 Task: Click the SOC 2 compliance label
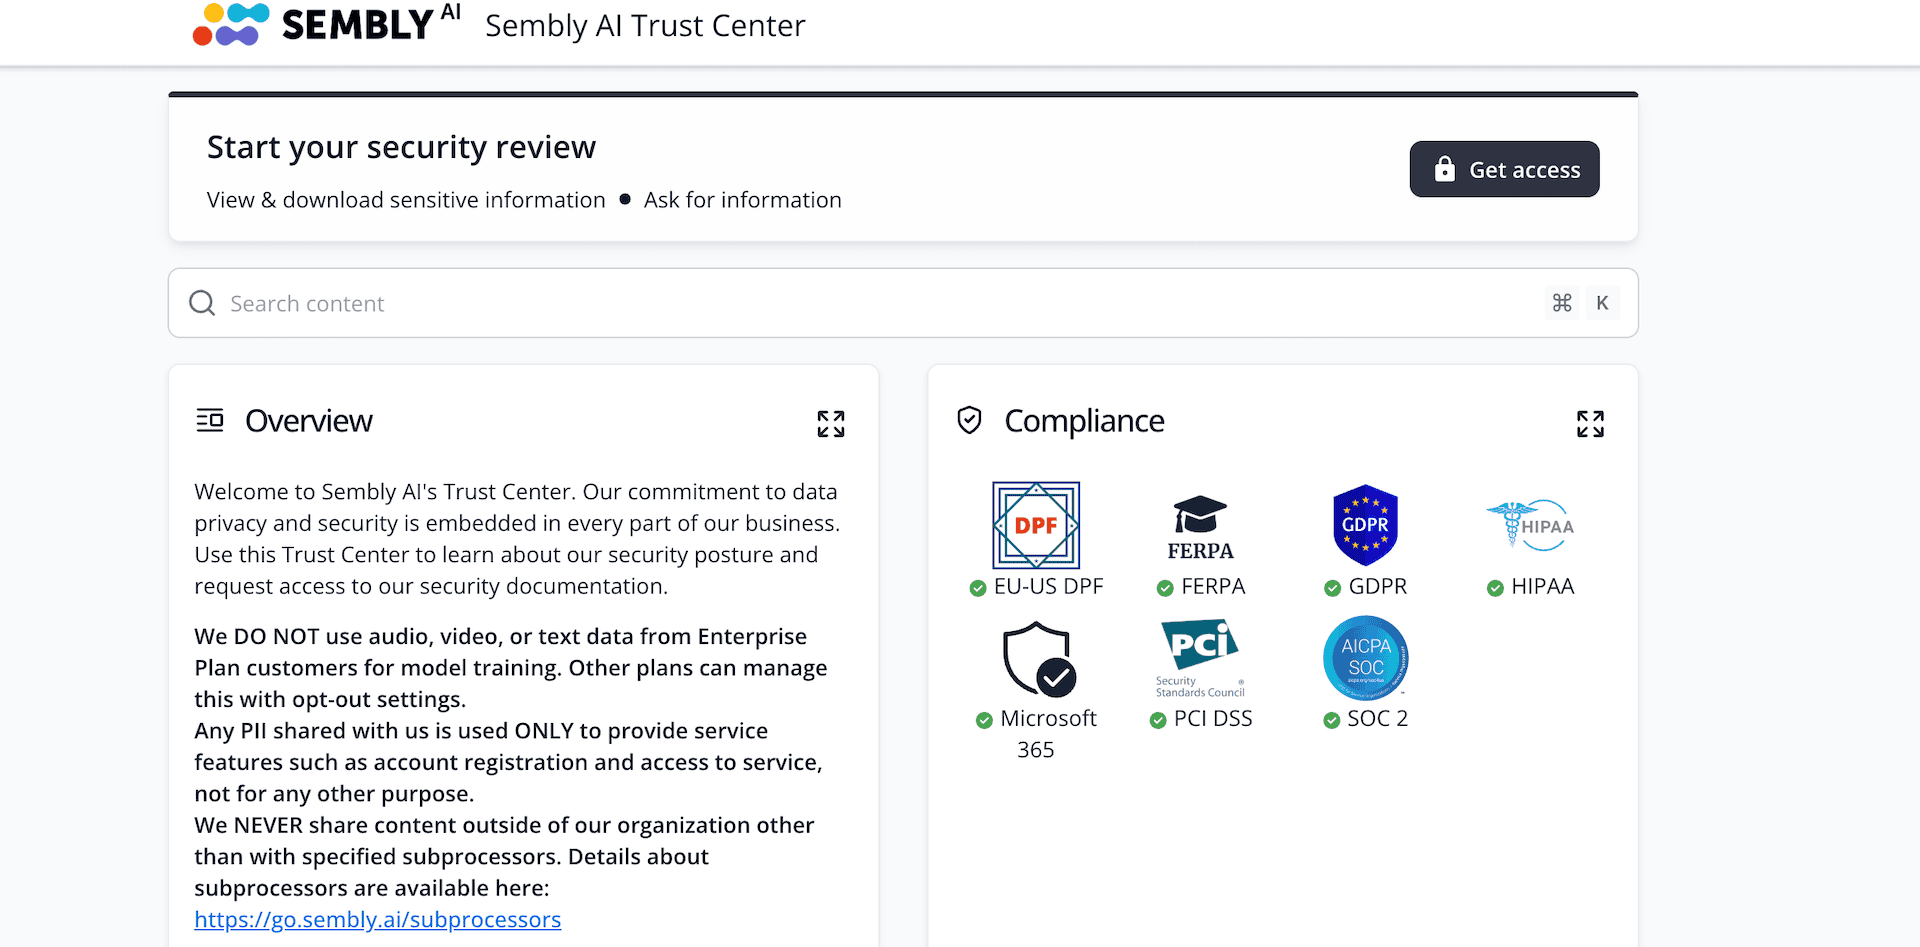(1377, 718)
